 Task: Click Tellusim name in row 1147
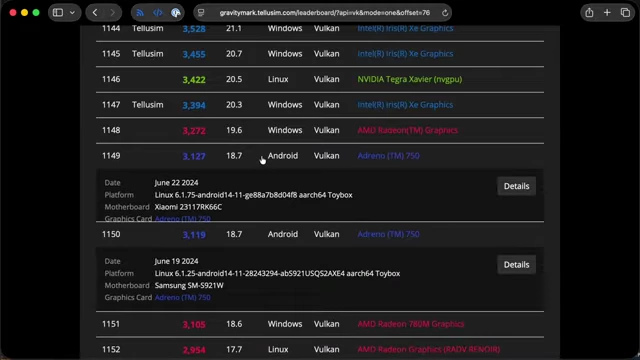pos(147,105)
